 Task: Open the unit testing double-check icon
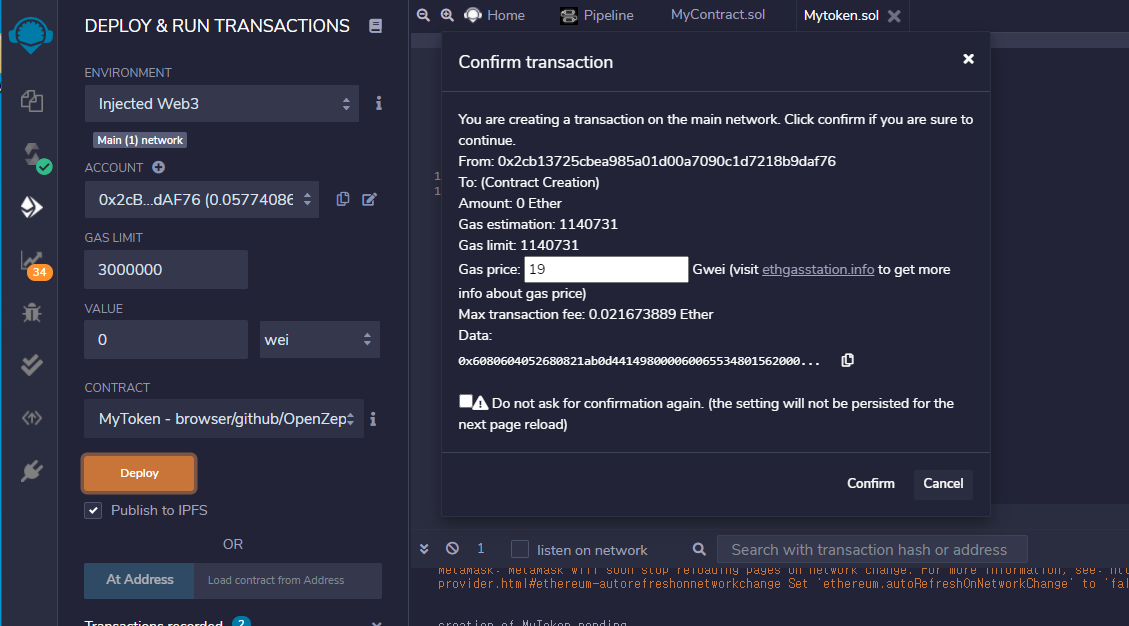32,365
